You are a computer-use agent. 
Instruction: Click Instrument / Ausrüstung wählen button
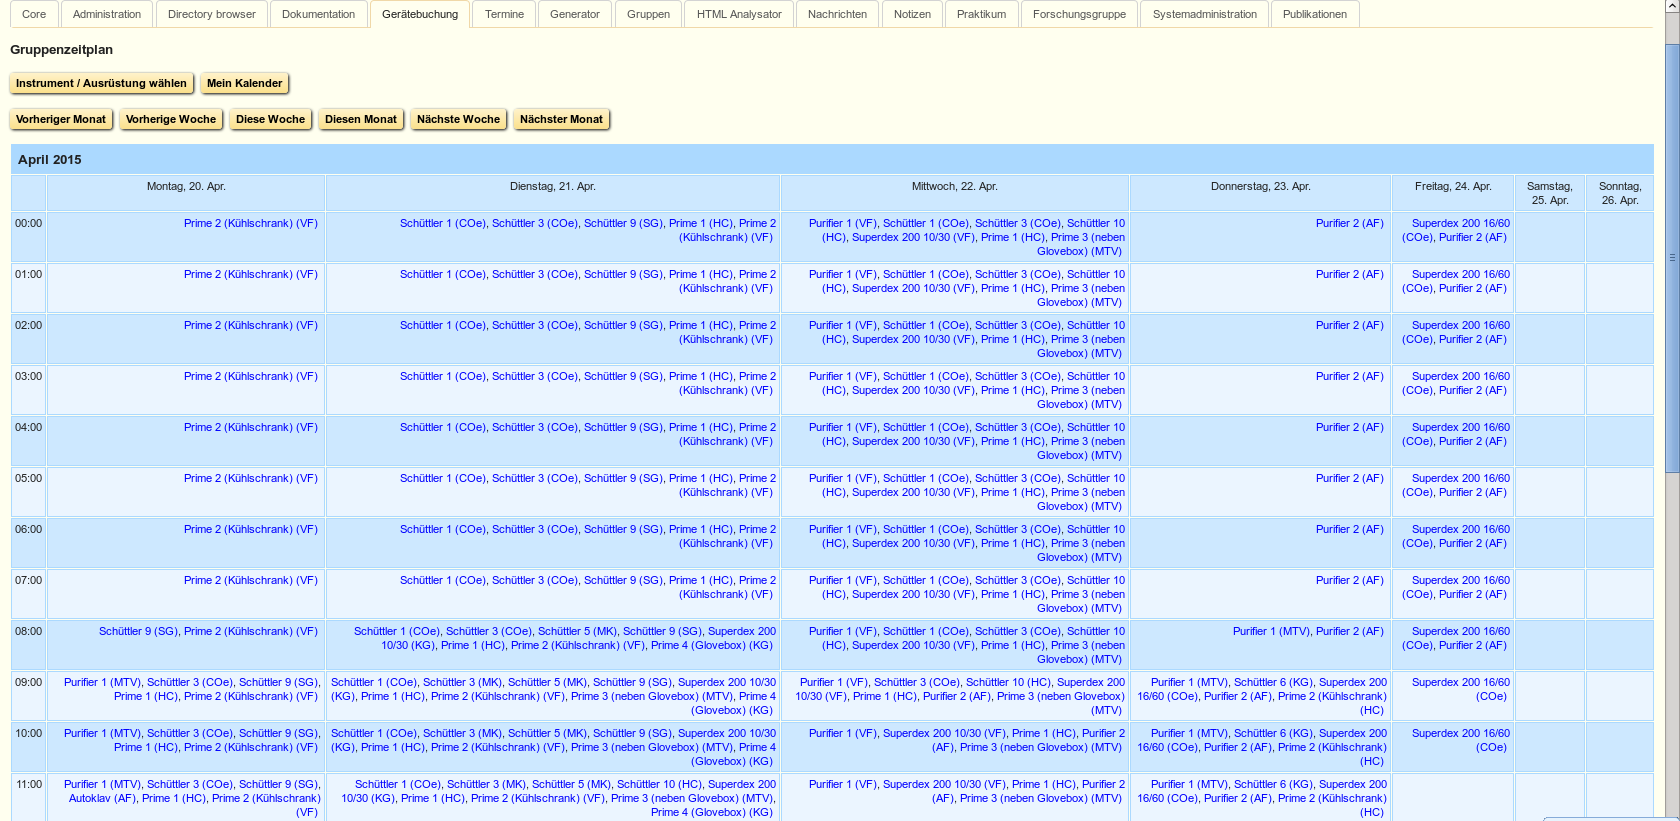[x=101, y=83]
